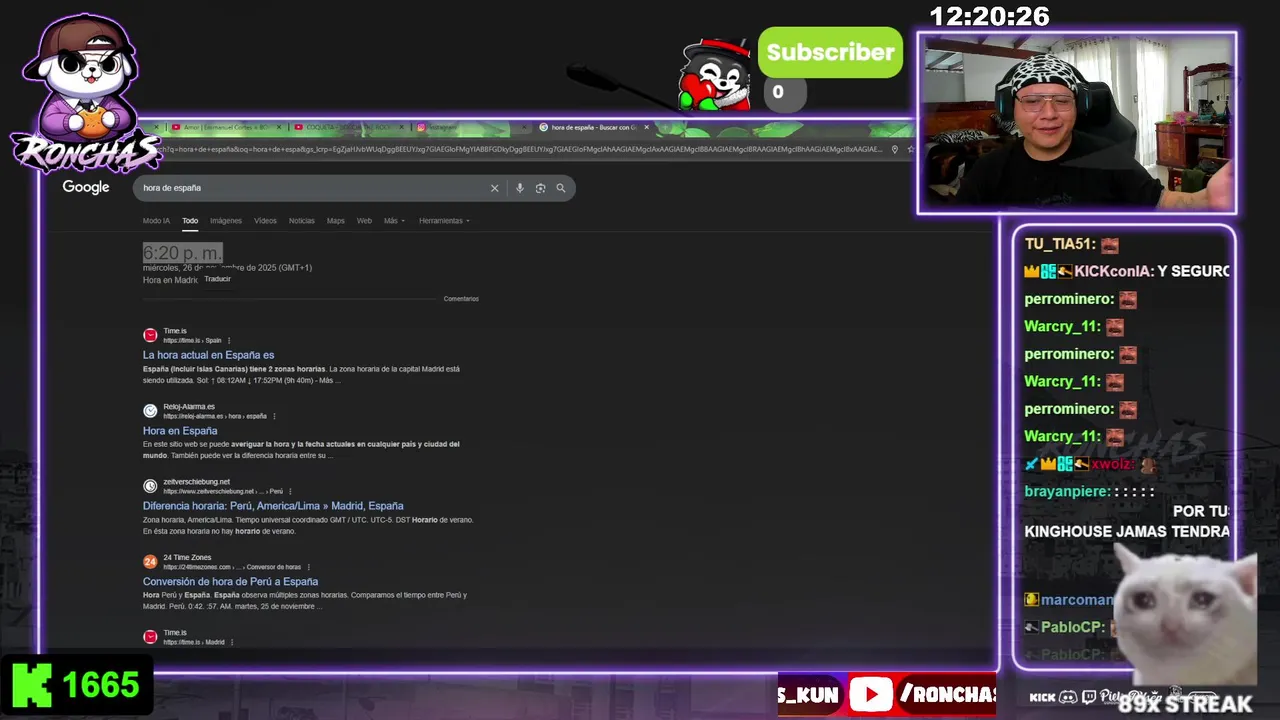Expand the Herramientas dropdown
The image size is (1280, 720).
click(x=444, y=221)
